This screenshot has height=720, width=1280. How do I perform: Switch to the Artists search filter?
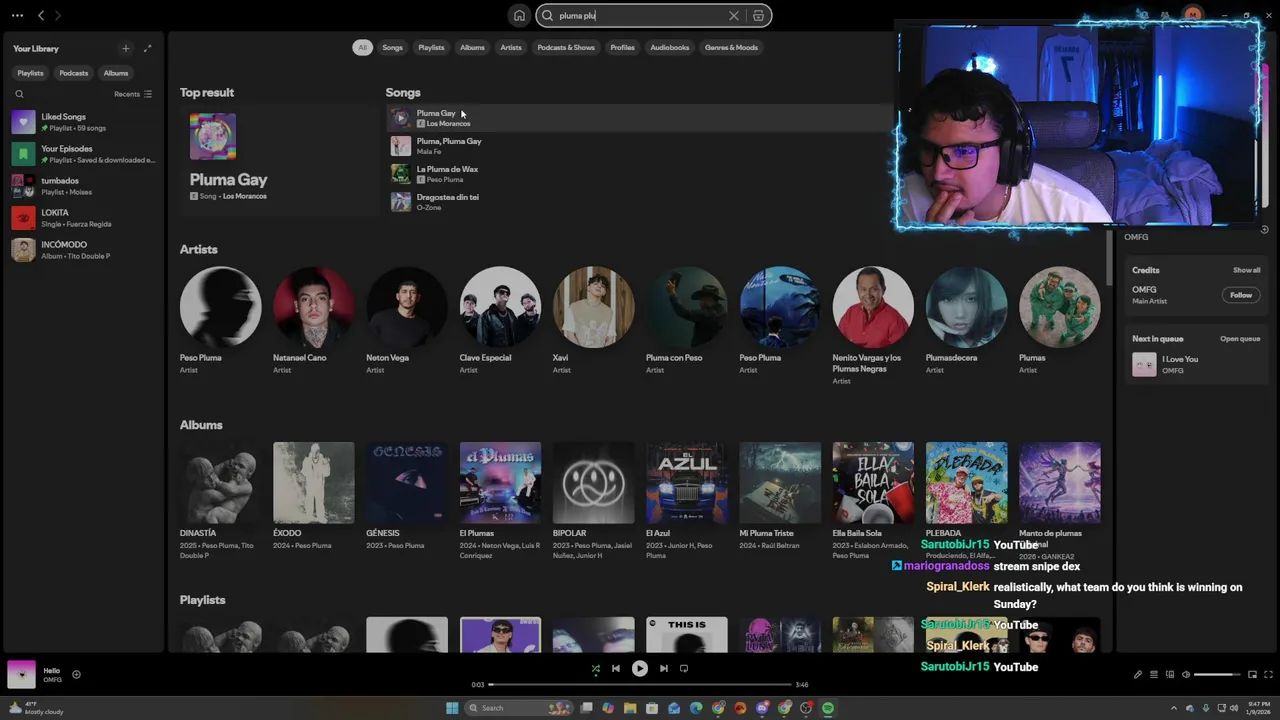[x=511, y=47]
